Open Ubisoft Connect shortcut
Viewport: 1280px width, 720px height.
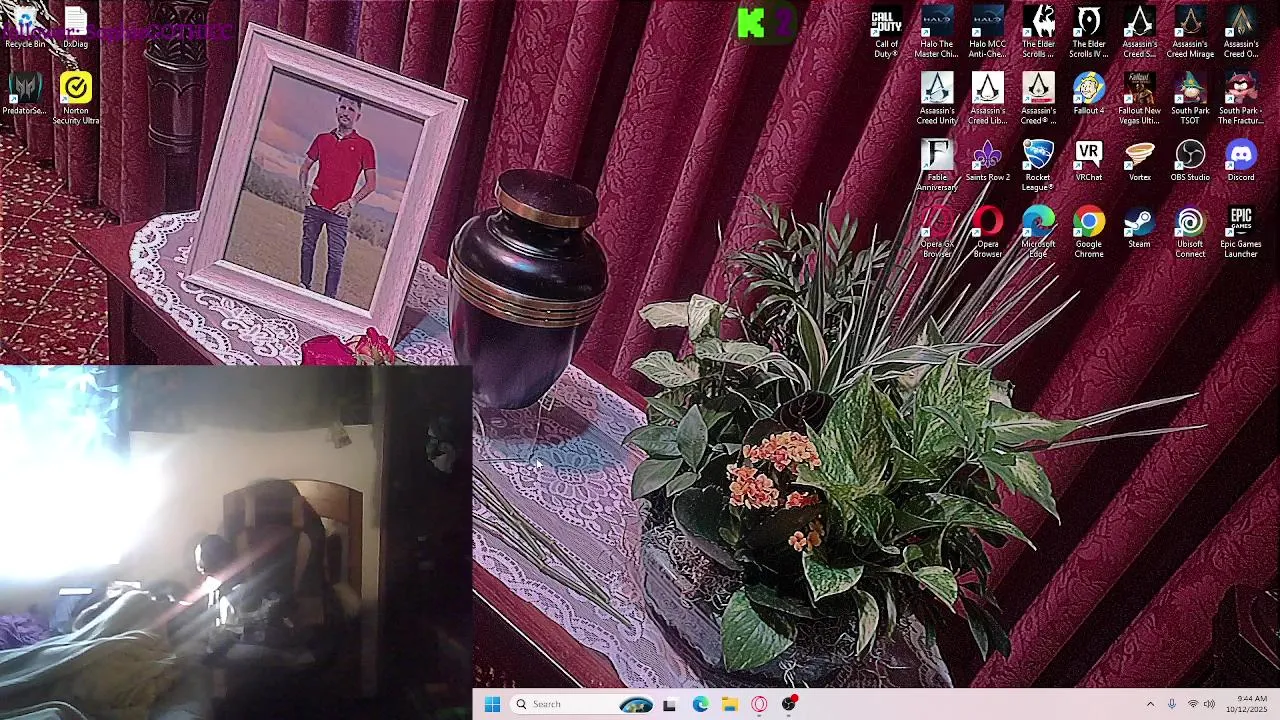pos(1190,233)
